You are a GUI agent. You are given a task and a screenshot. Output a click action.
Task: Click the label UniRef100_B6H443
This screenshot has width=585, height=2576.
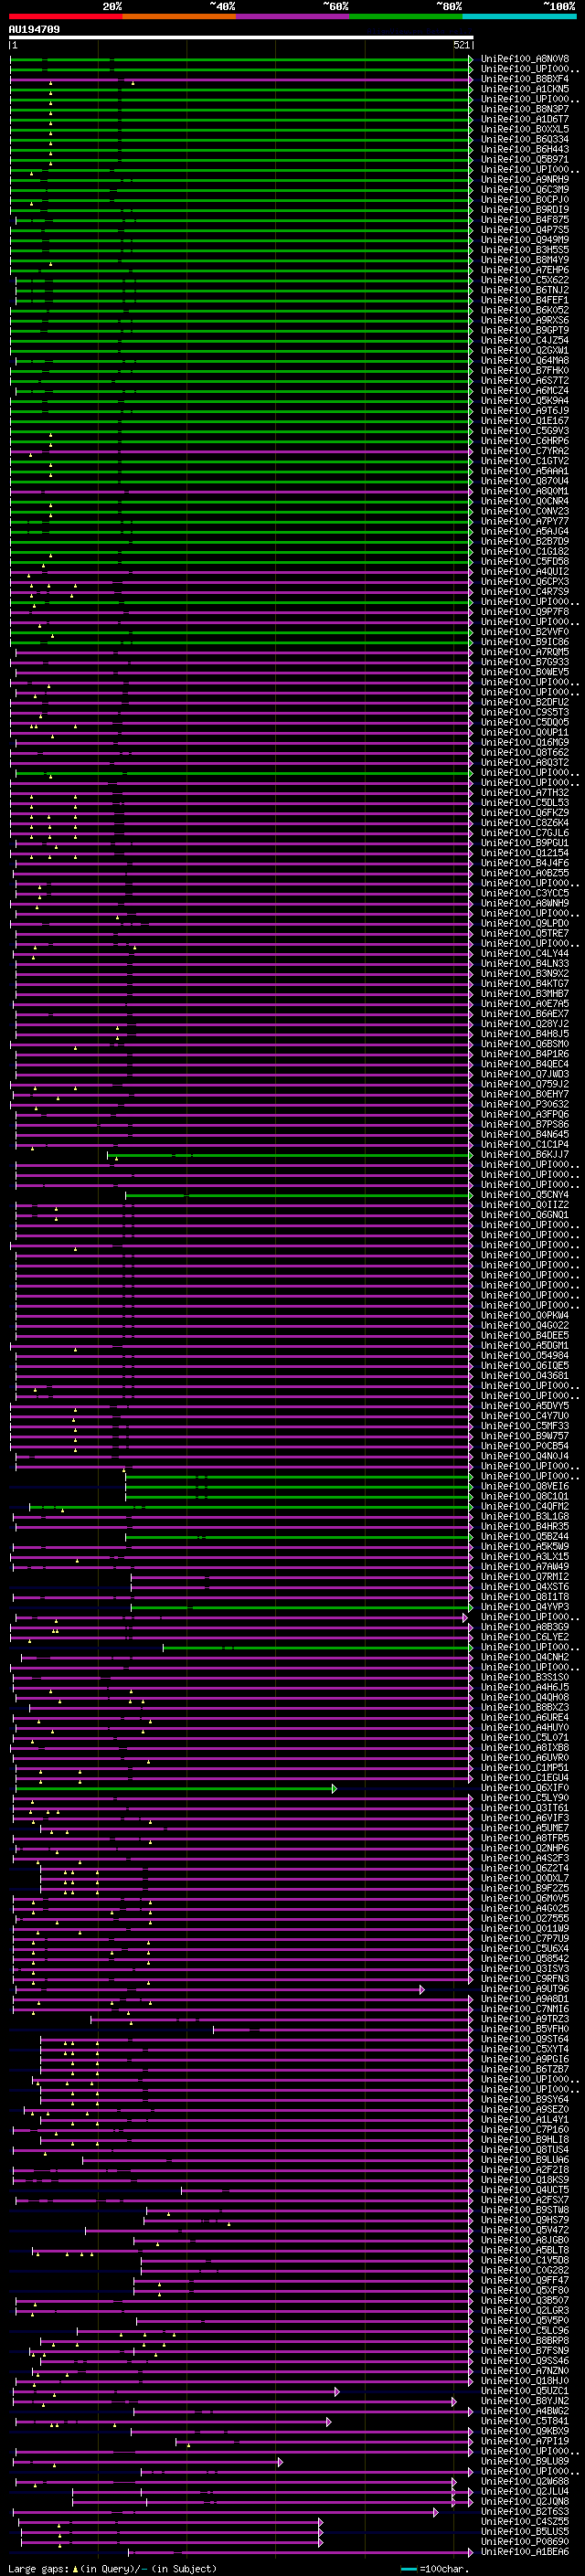(525, 149)
